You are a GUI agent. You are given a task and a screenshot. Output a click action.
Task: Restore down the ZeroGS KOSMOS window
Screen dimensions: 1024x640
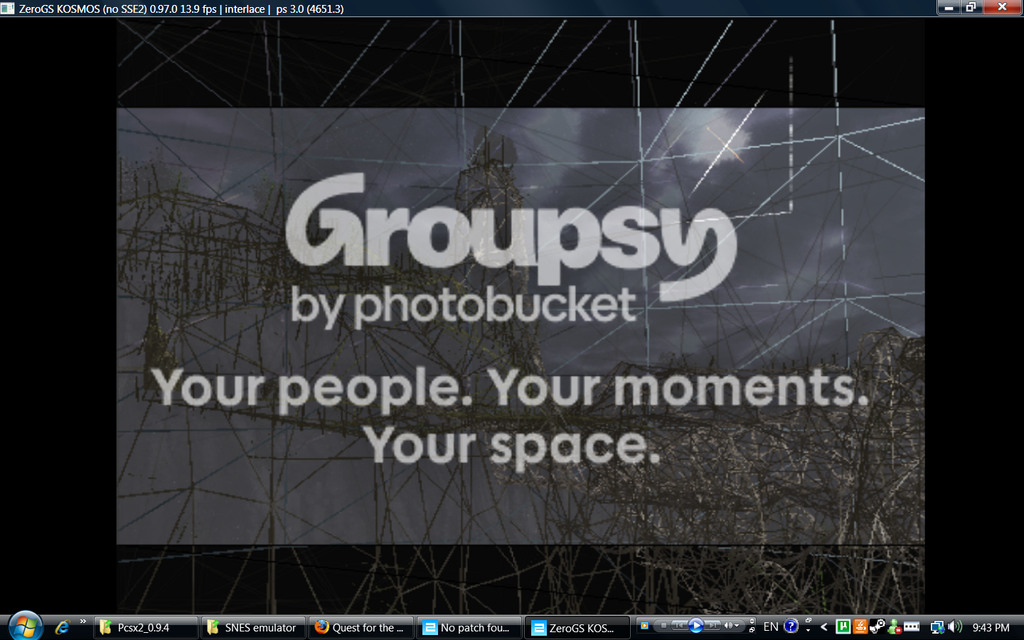coord(970,7)
